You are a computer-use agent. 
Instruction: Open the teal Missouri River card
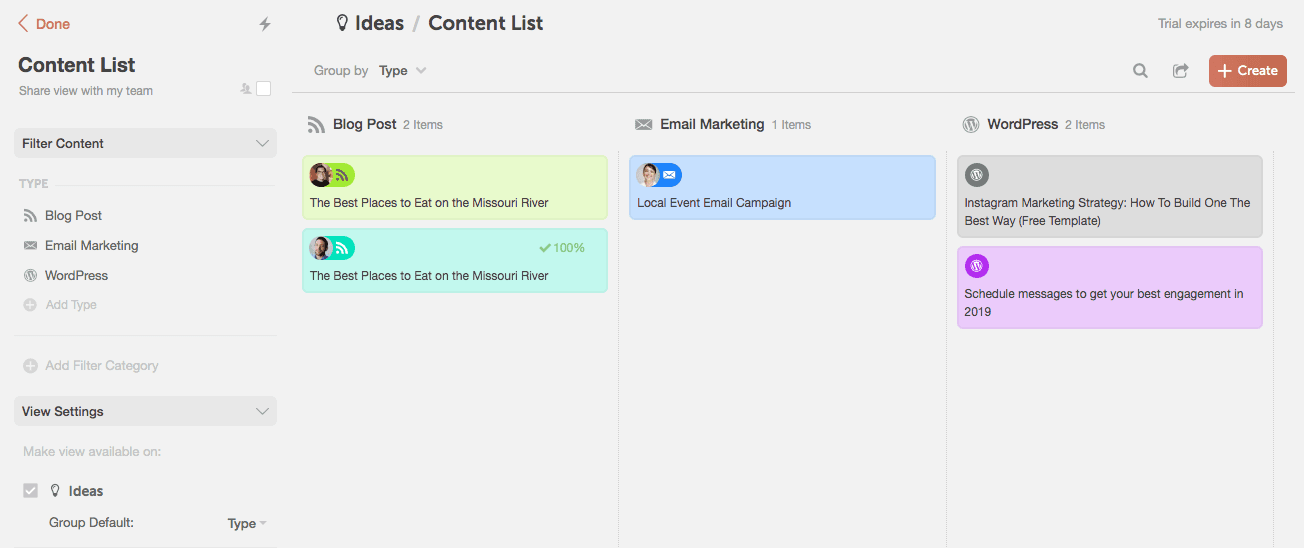point(455,260)
